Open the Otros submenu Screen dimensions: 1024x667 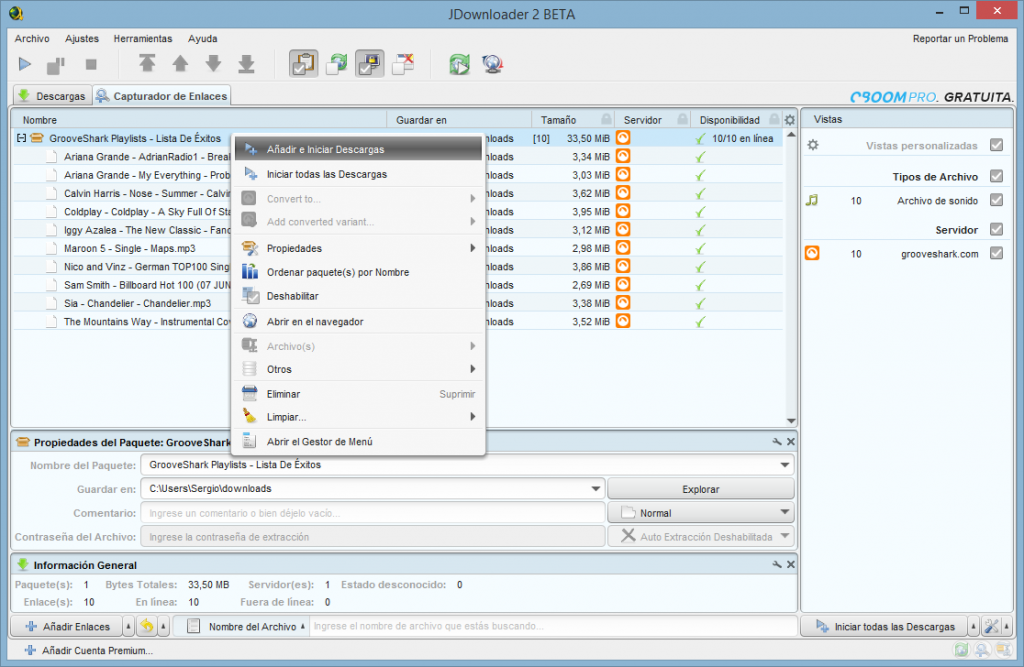tap(359, 369)
